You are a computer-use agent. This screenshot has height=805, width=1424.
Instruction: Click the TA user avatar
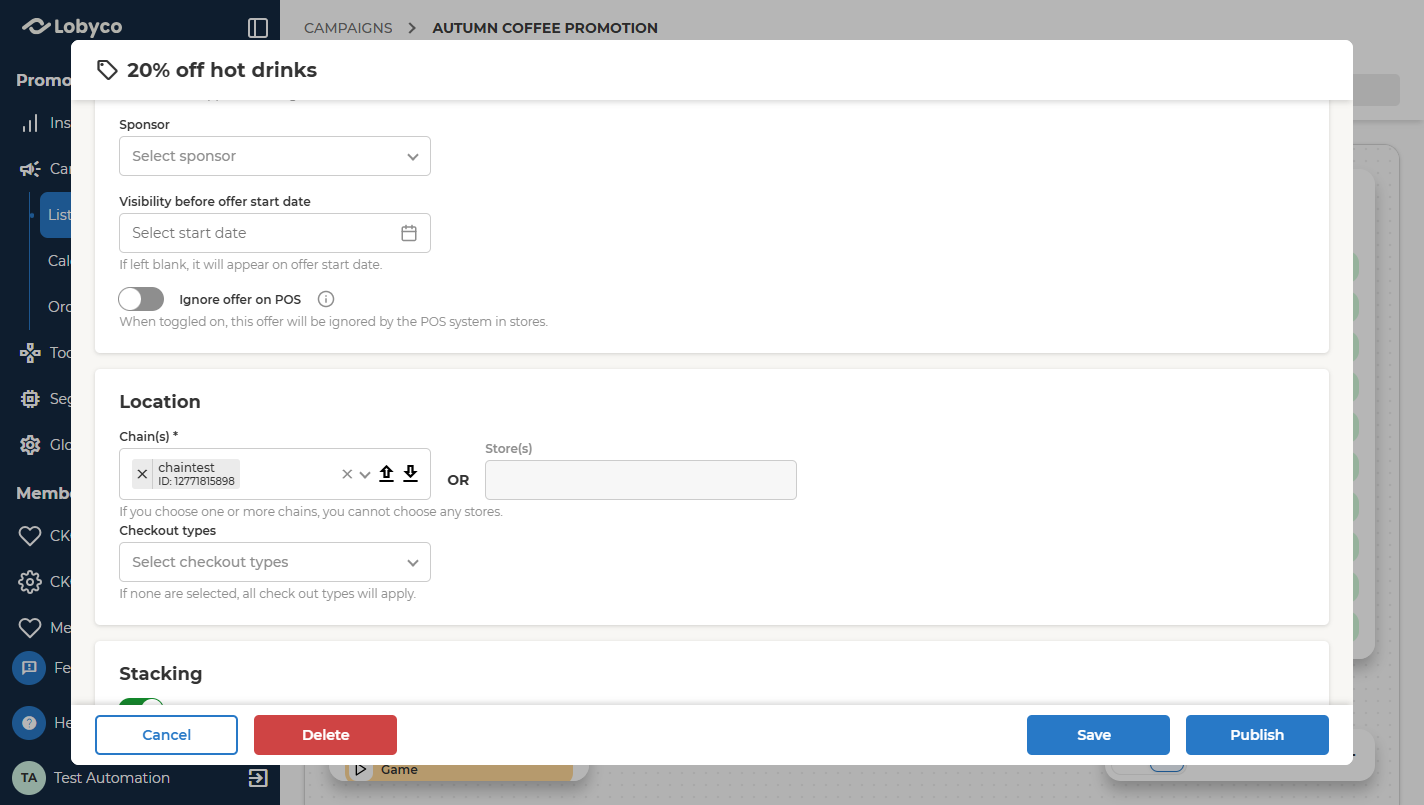coord(29,777)
